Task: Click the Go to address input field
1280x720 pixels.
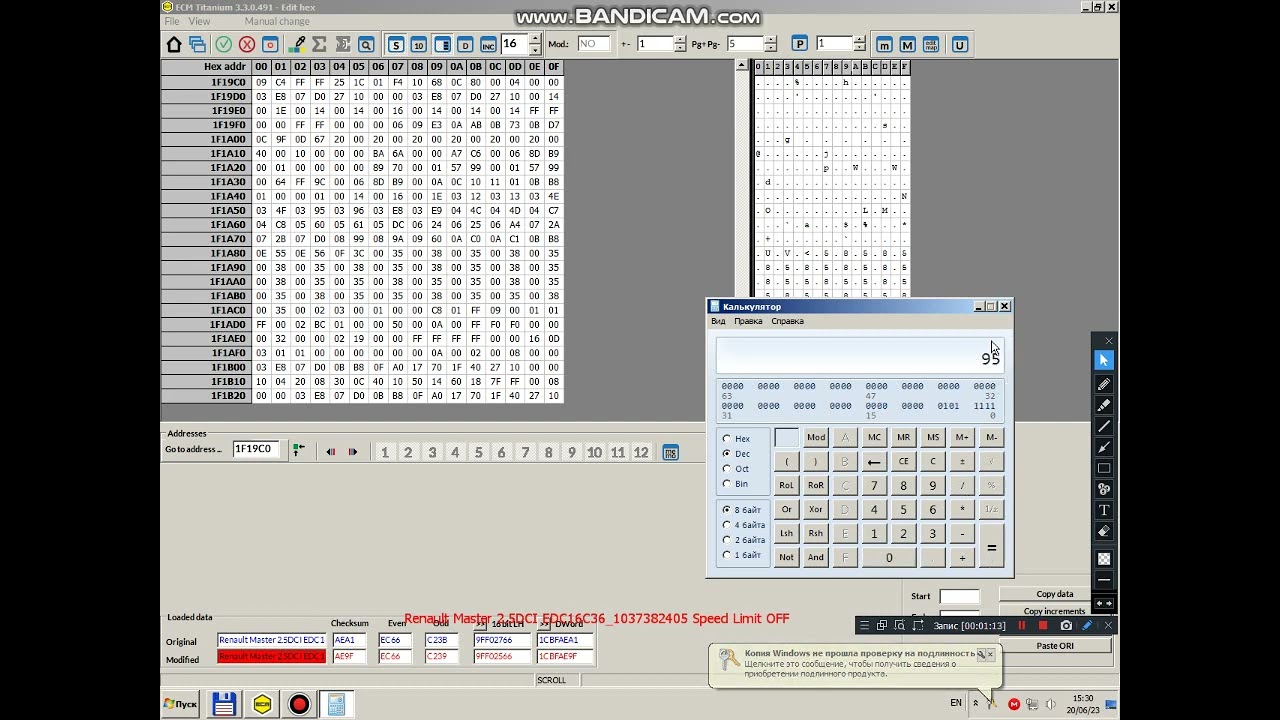Action: [x=257, y=450]
